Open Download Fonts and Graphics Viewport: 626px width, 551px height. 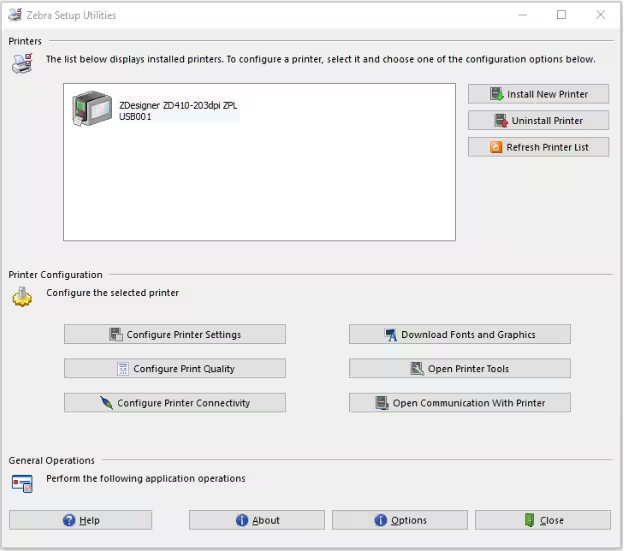pos(460,334)
